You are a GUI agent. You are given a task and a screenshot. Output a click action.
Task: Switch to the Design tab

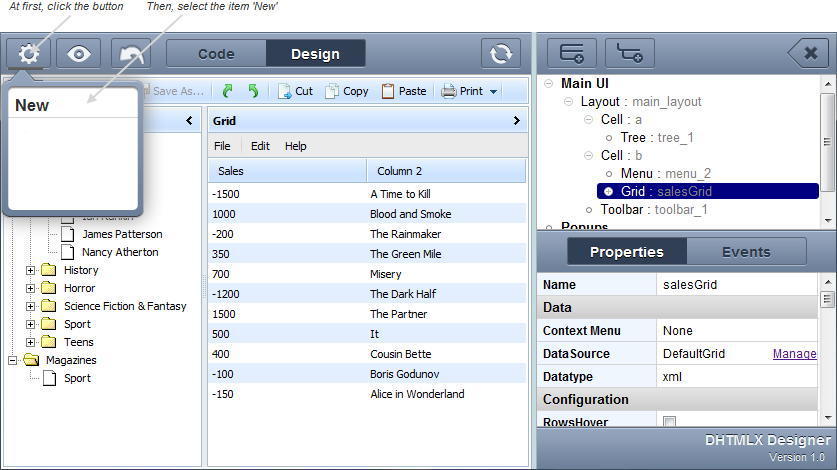coord(315,54)
